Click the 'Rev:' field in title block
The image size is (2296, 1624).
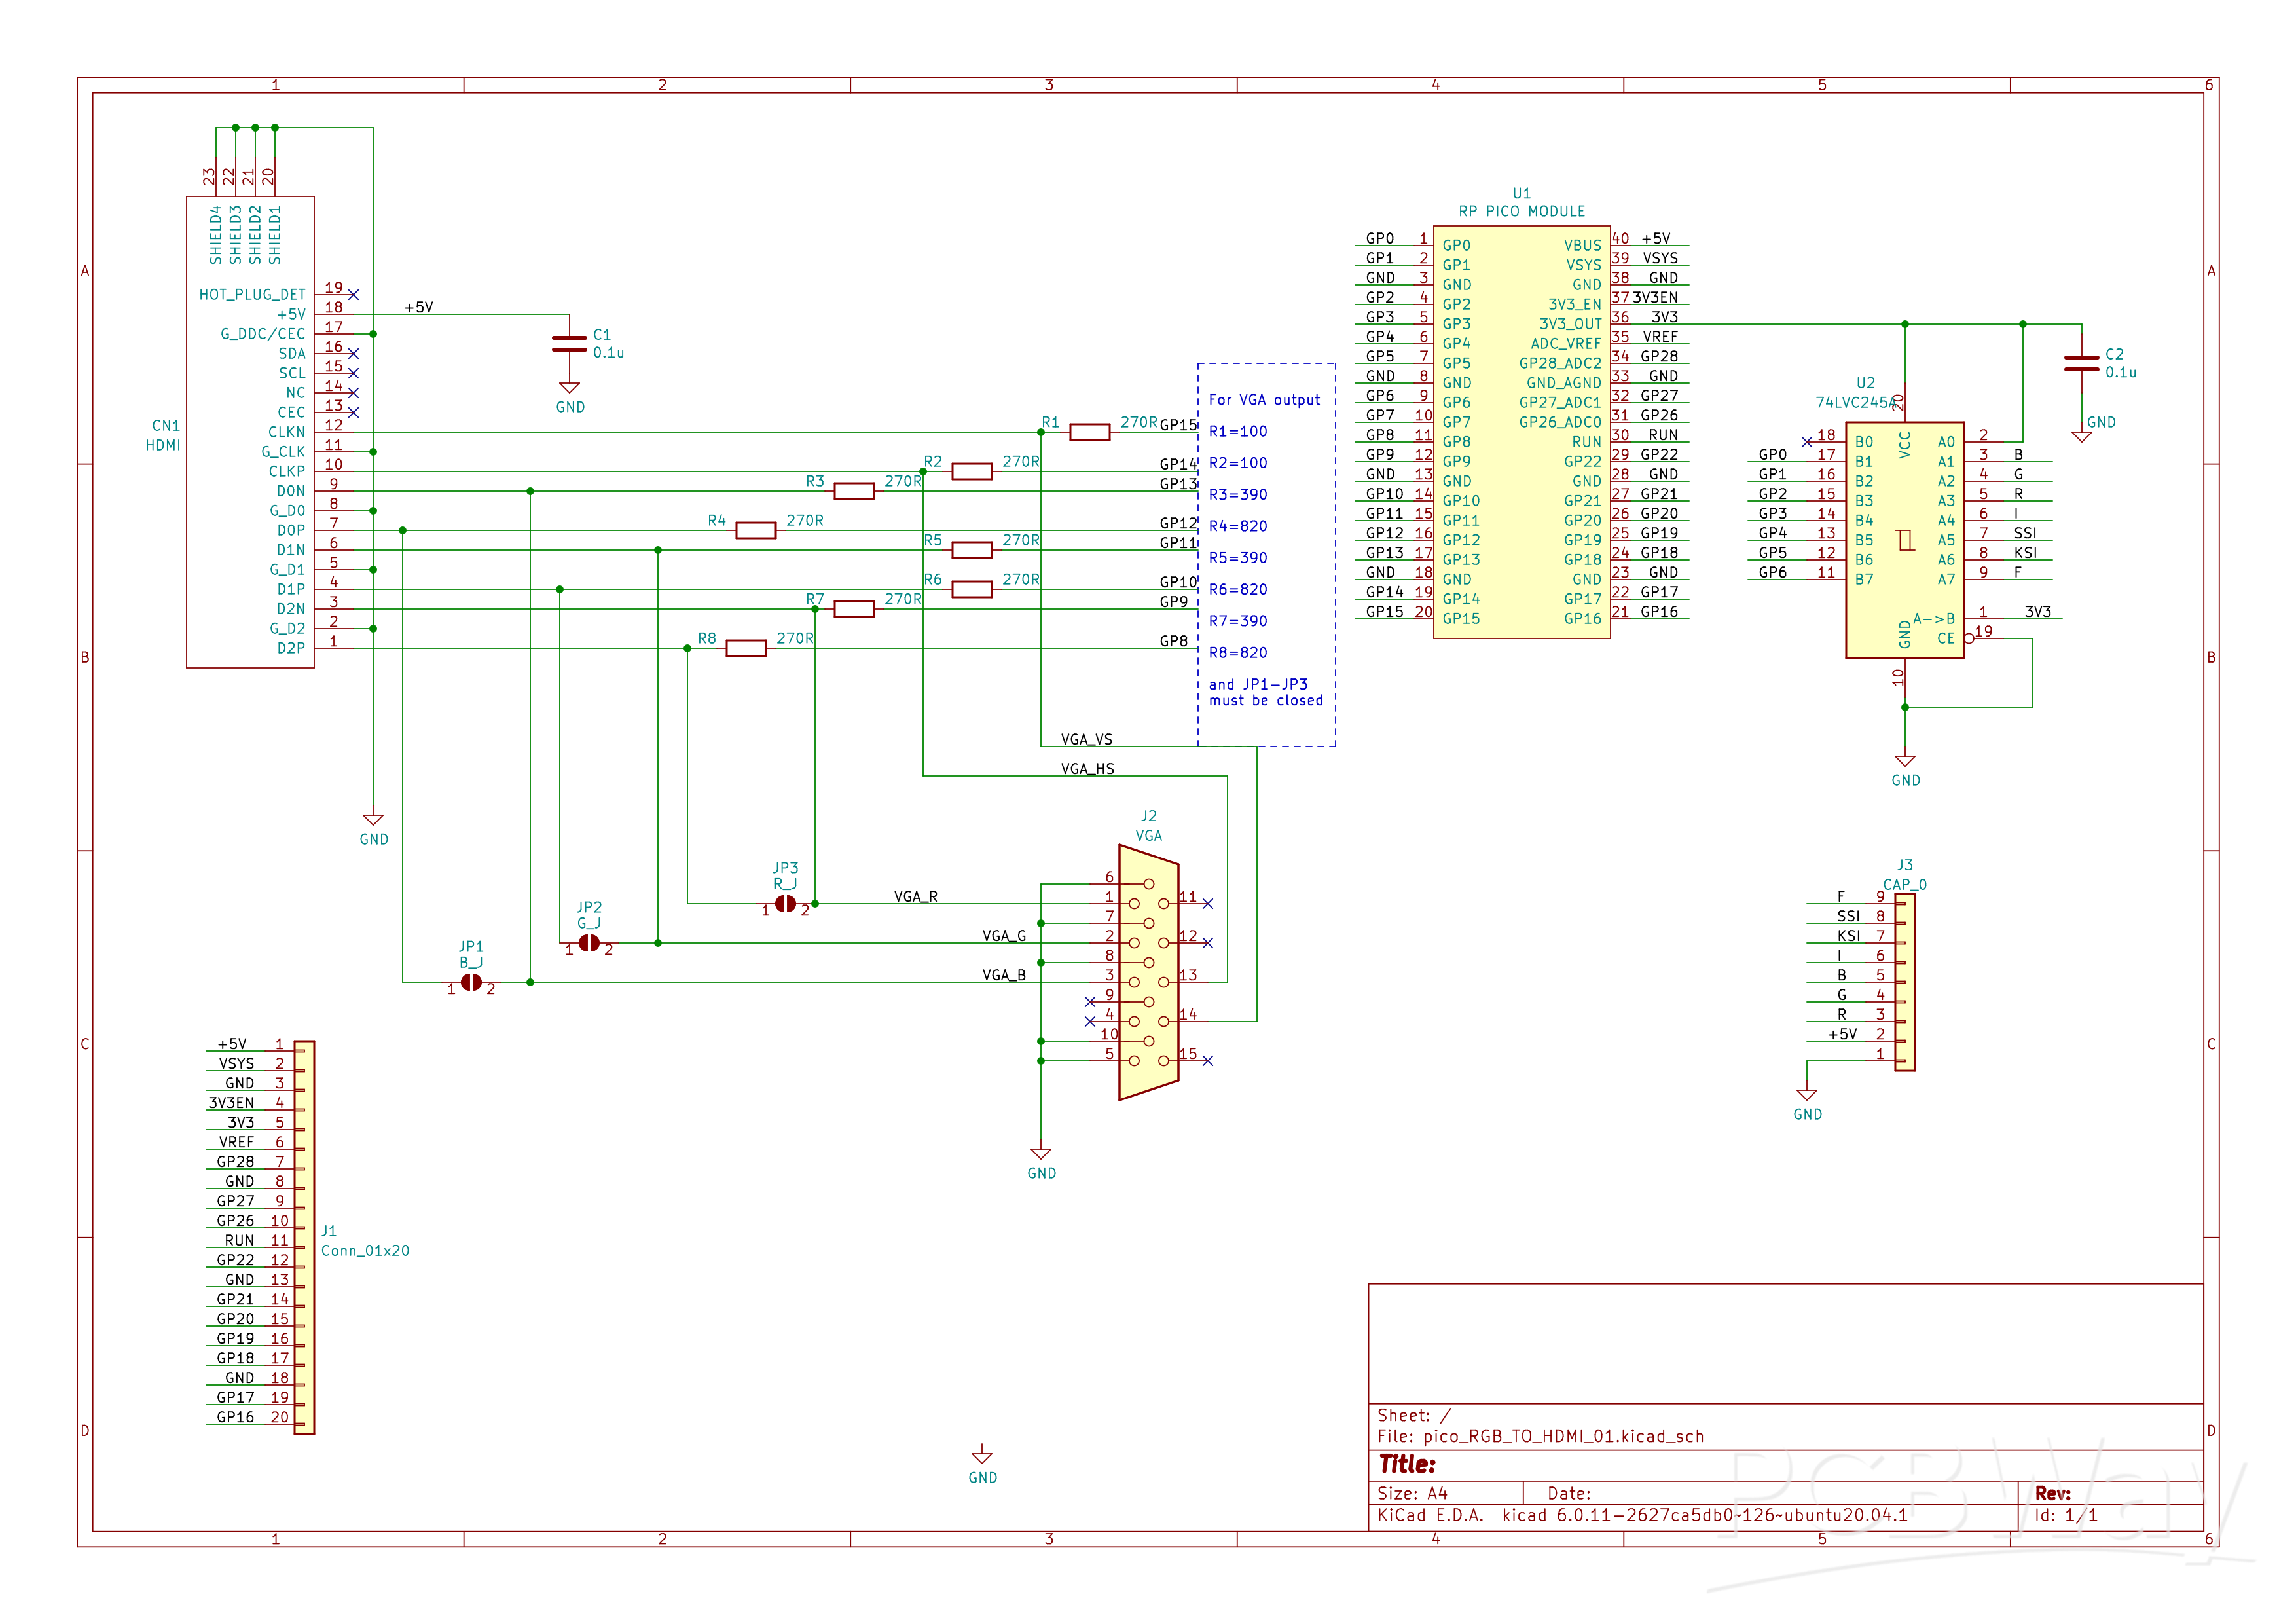[2052, 1494]
